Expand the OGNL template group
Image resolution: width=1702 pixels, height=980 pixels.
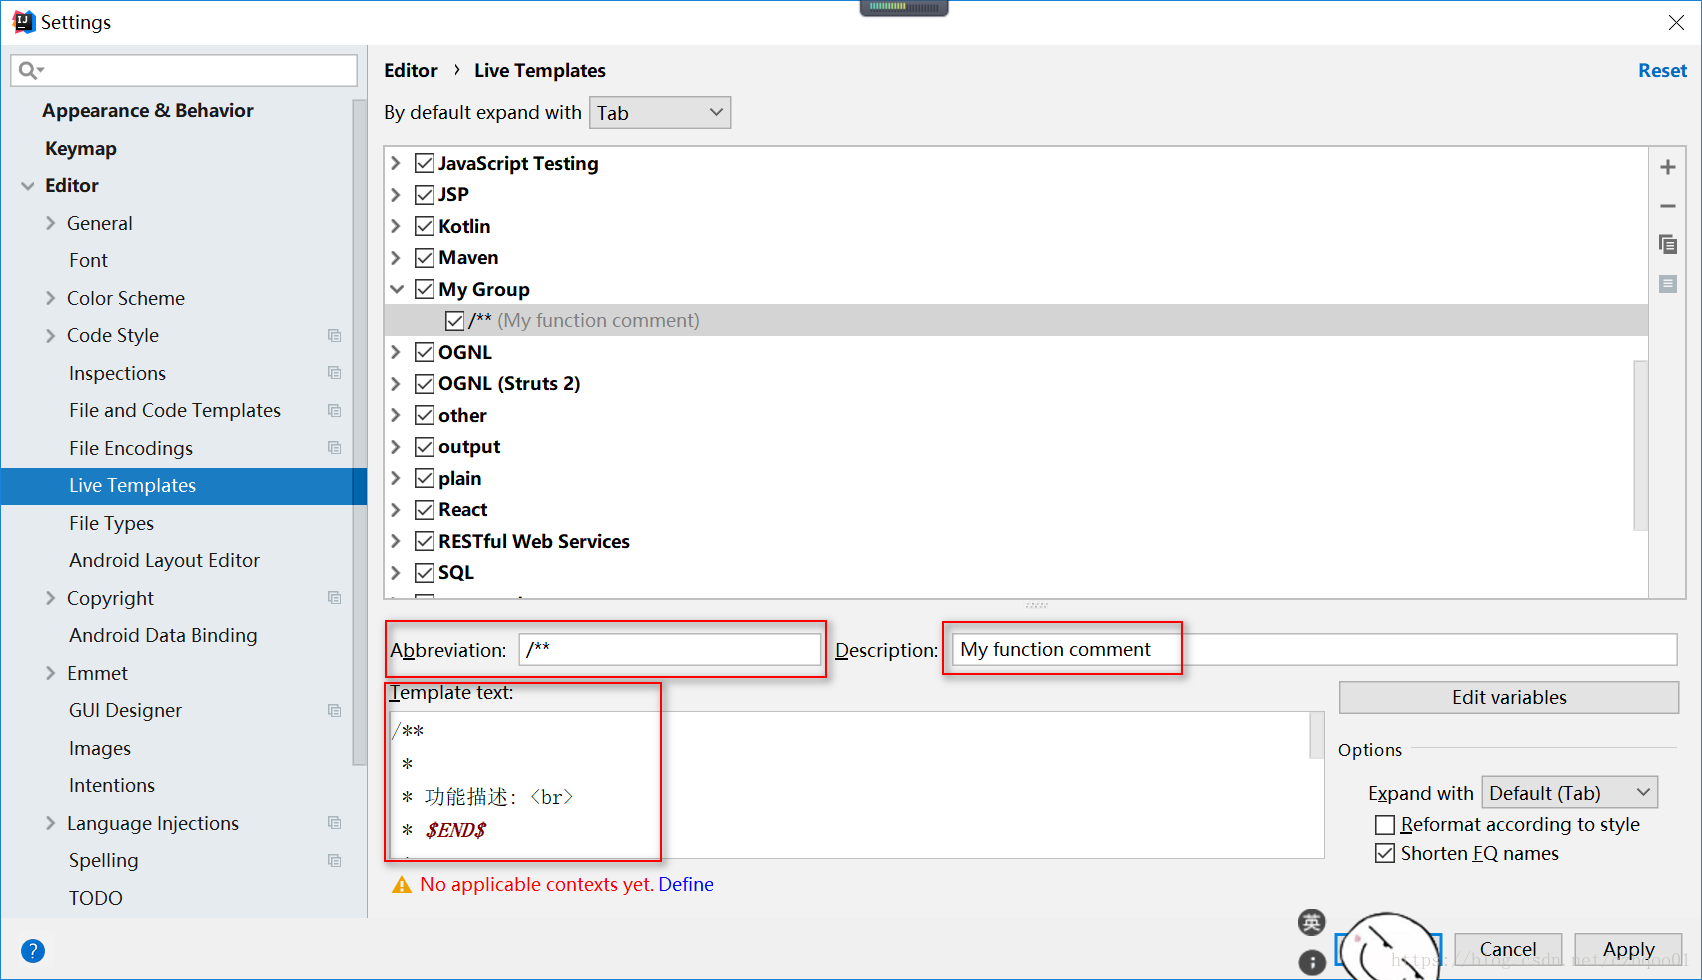tap(397, 352)
